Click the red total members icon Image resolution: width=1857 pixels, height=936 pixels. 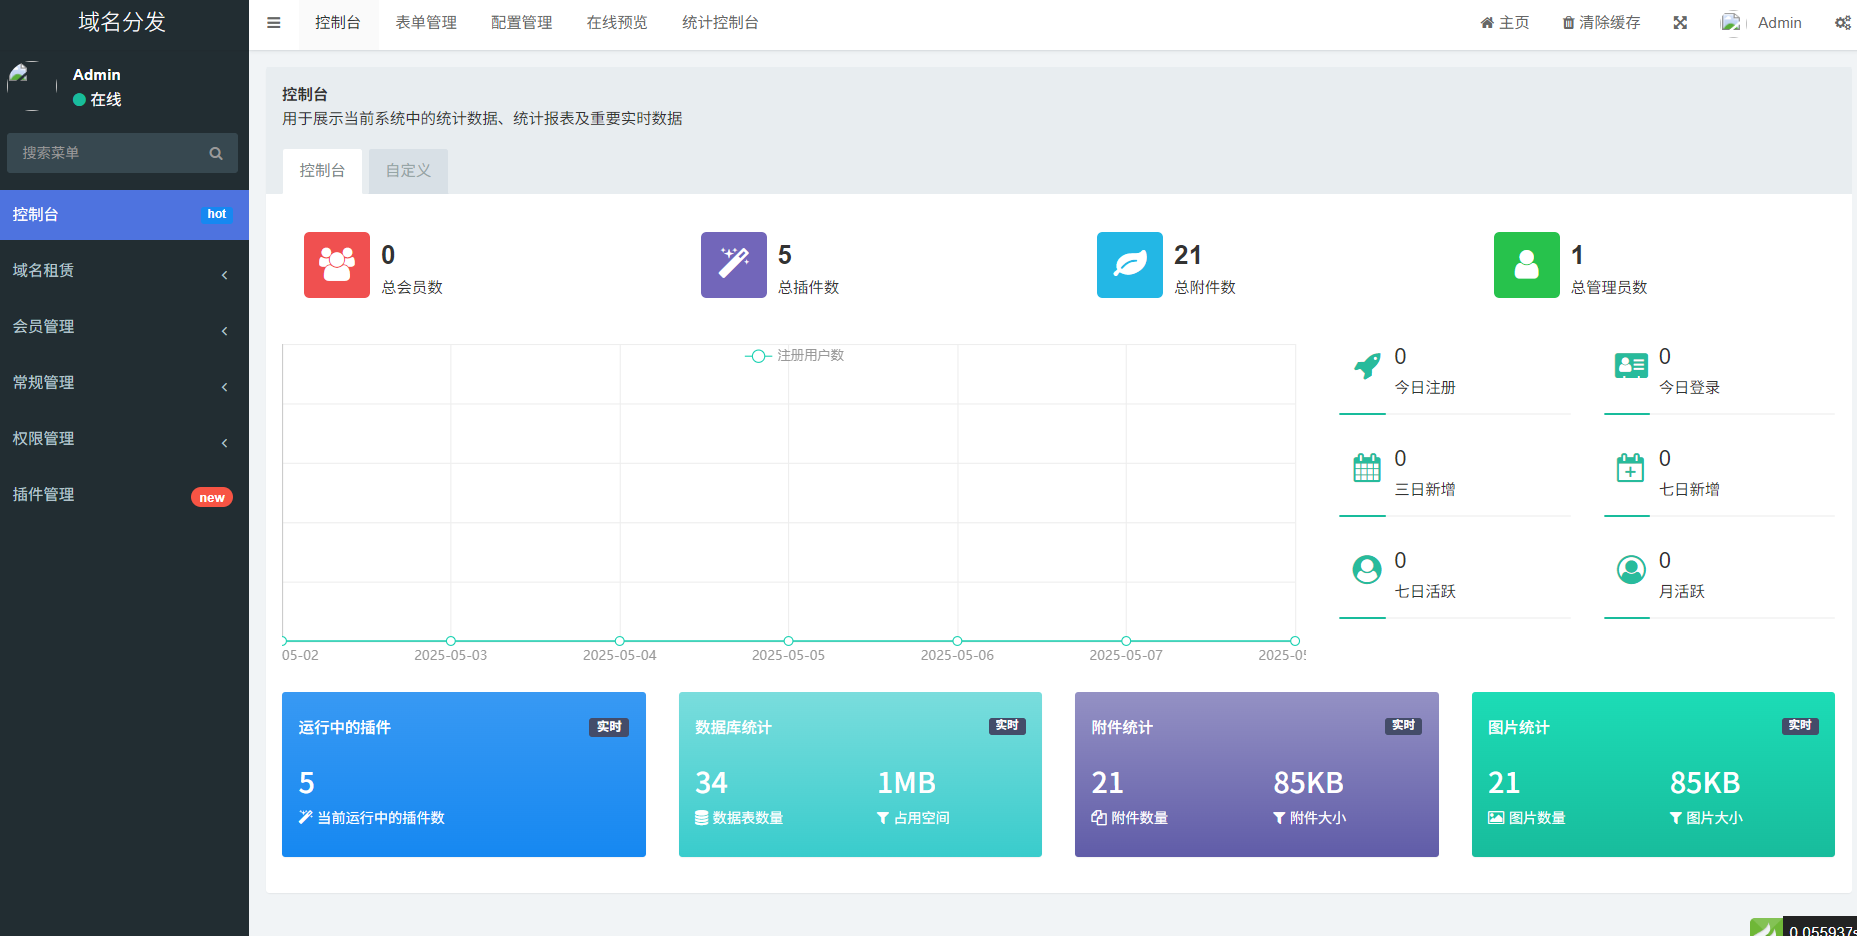coord(337,265)
